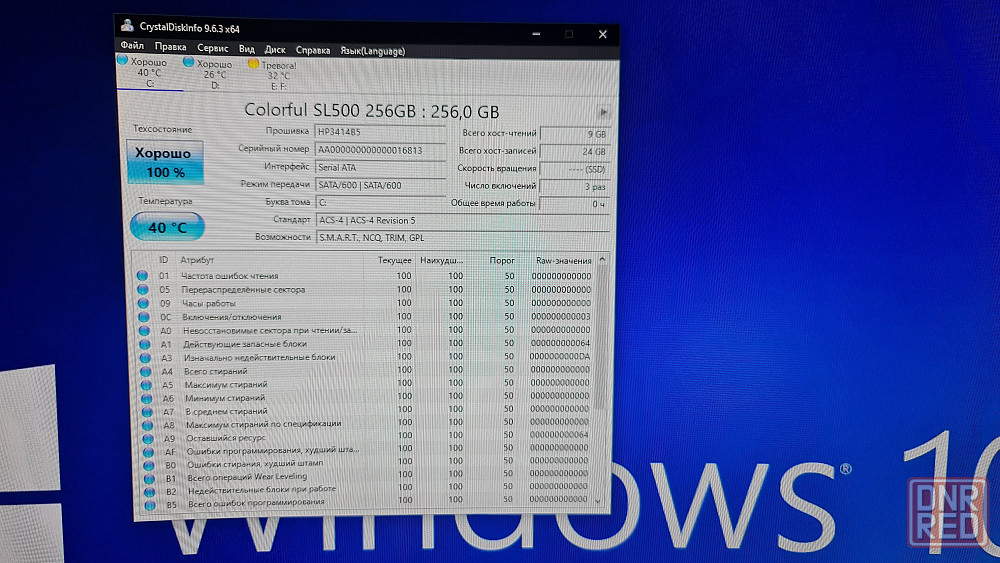1000x563 pixels.
Task: Click the Raw-значения column header
Action: pos(564,261)
